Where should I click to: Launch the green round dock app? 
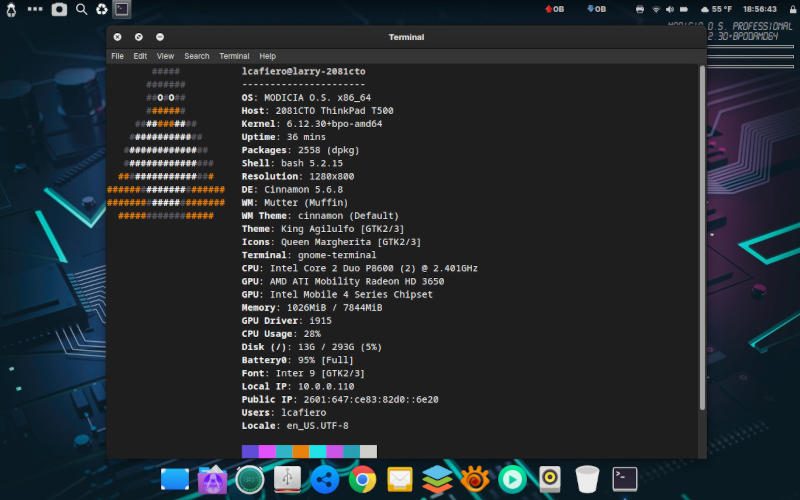(x=250, y=480)
